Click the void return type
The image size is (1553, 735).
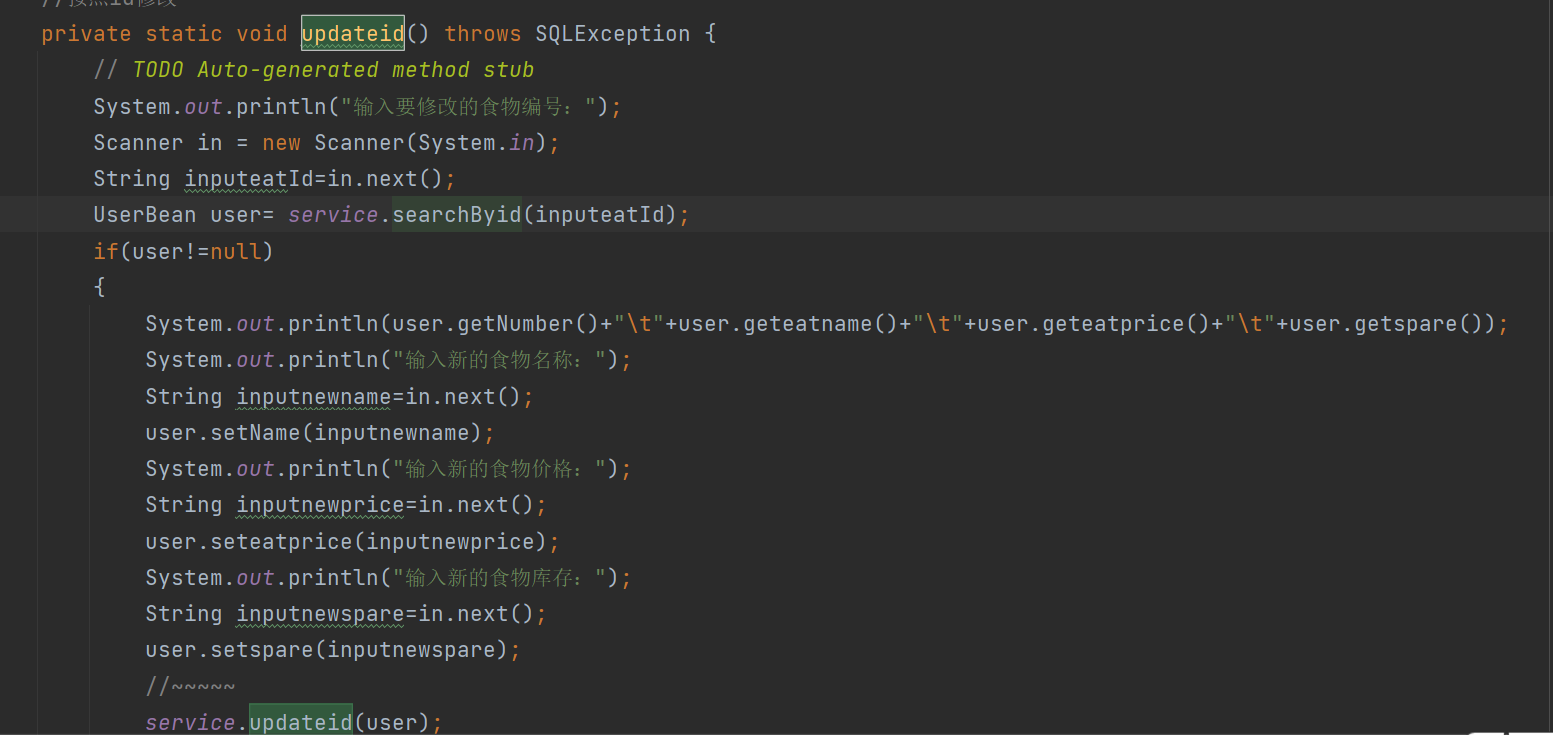coord(262,34)
